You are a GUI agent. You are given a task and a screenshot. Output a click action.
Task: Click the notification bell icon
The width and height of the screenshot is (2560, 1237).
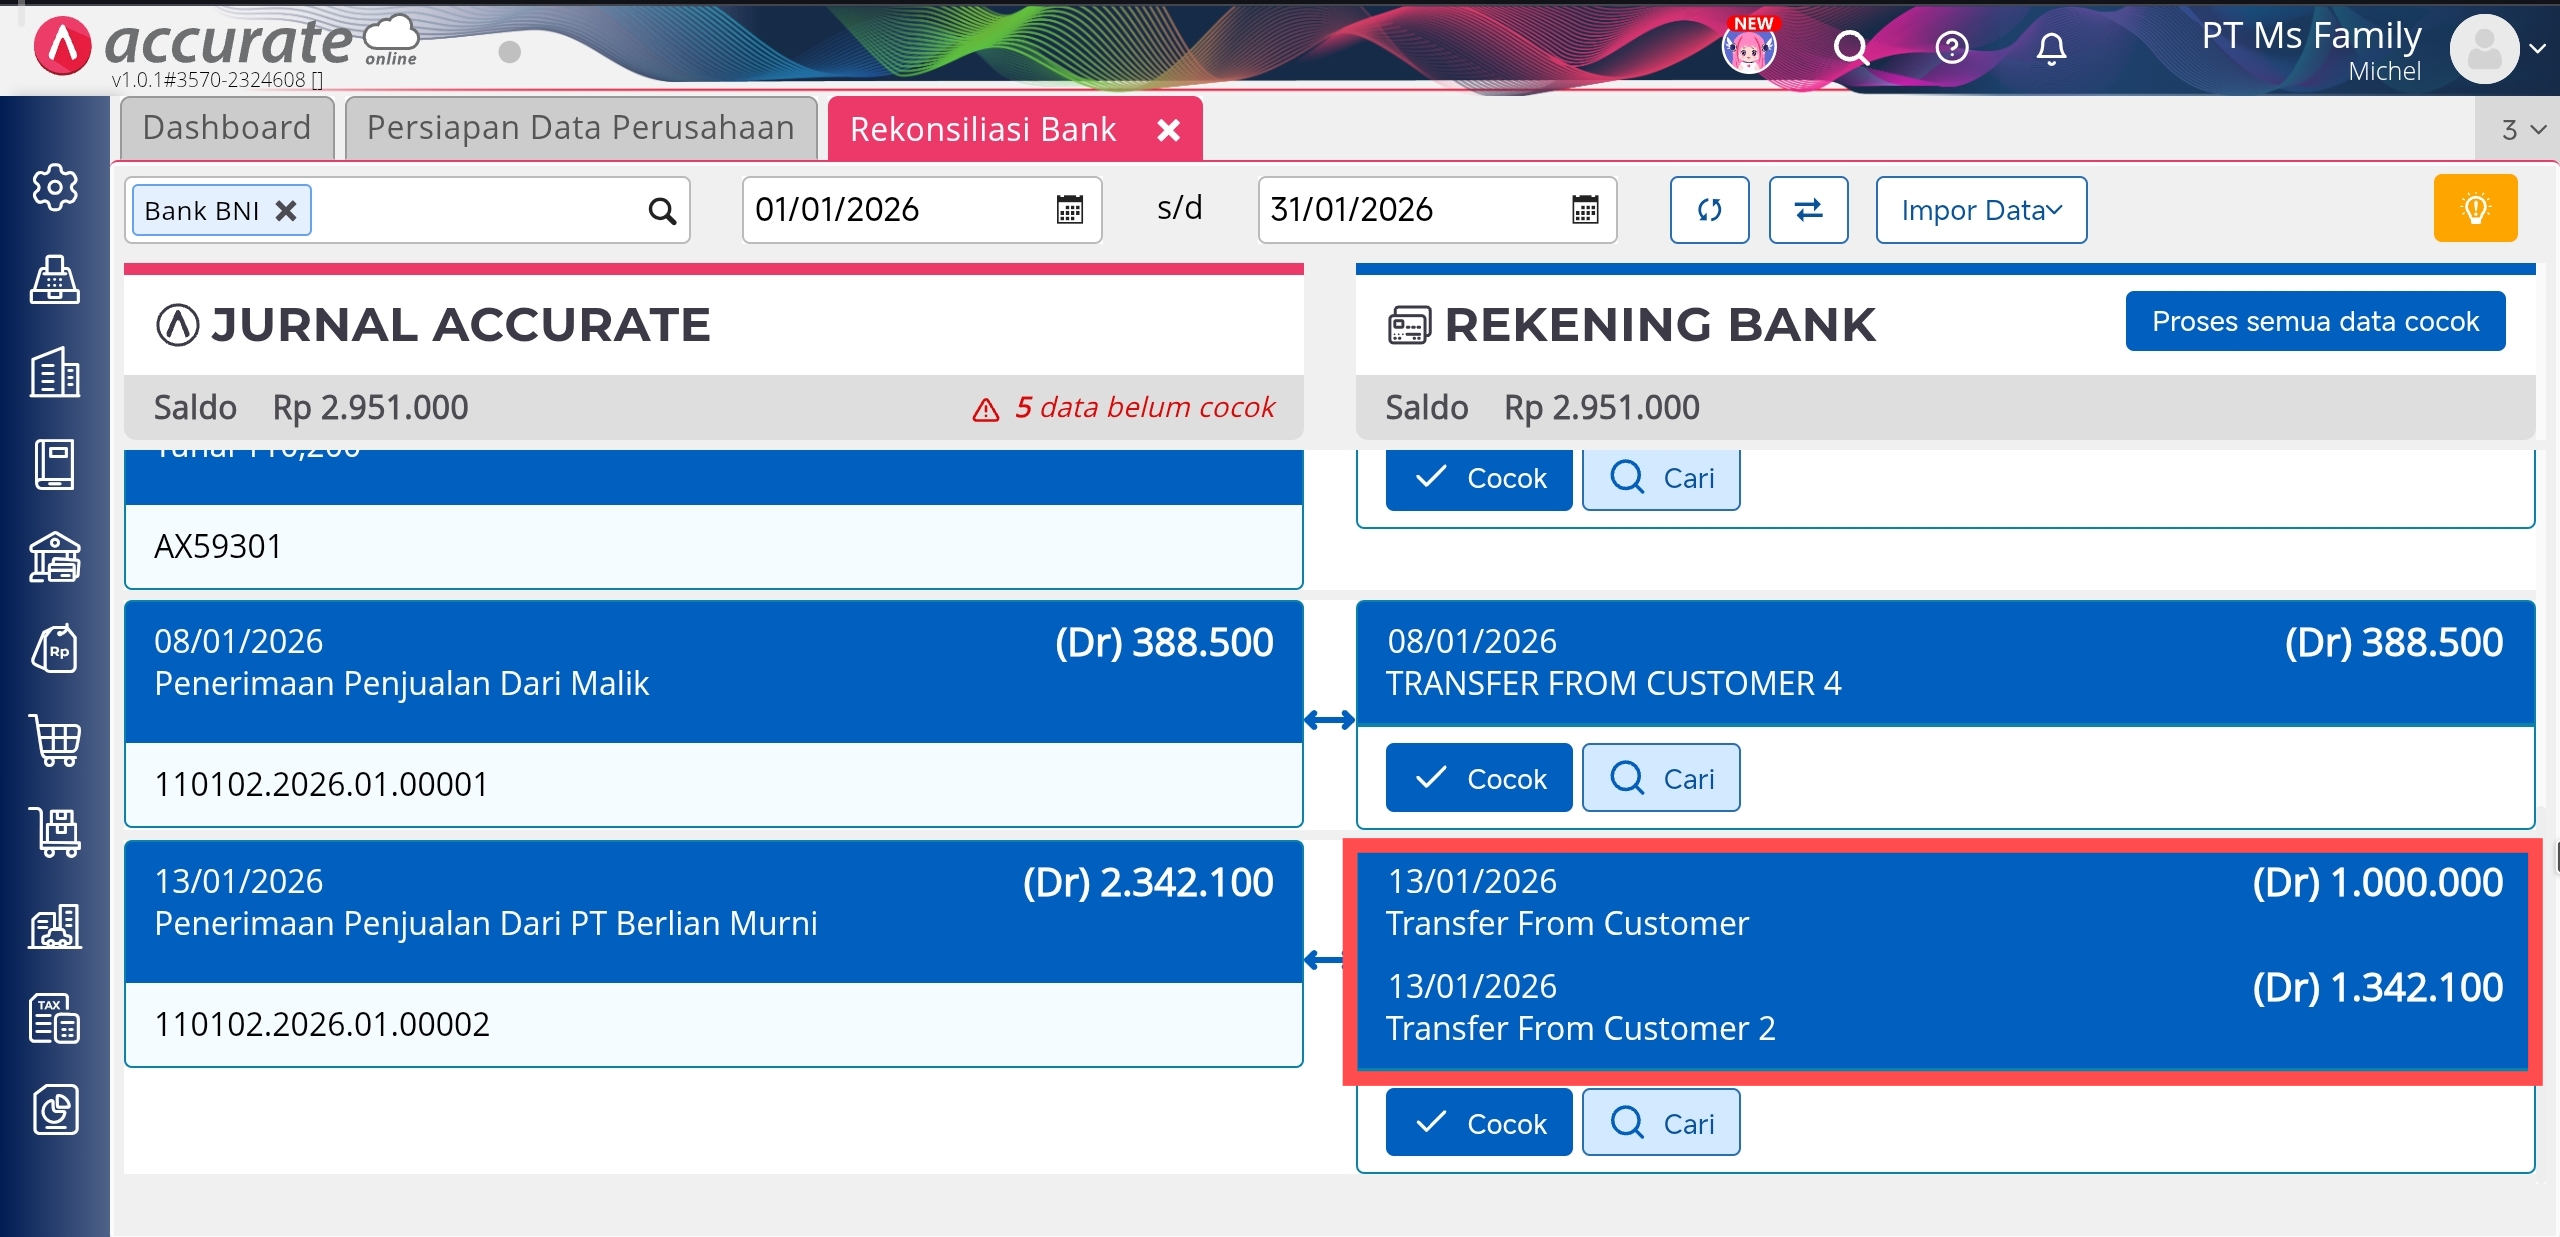(2051, 47)
